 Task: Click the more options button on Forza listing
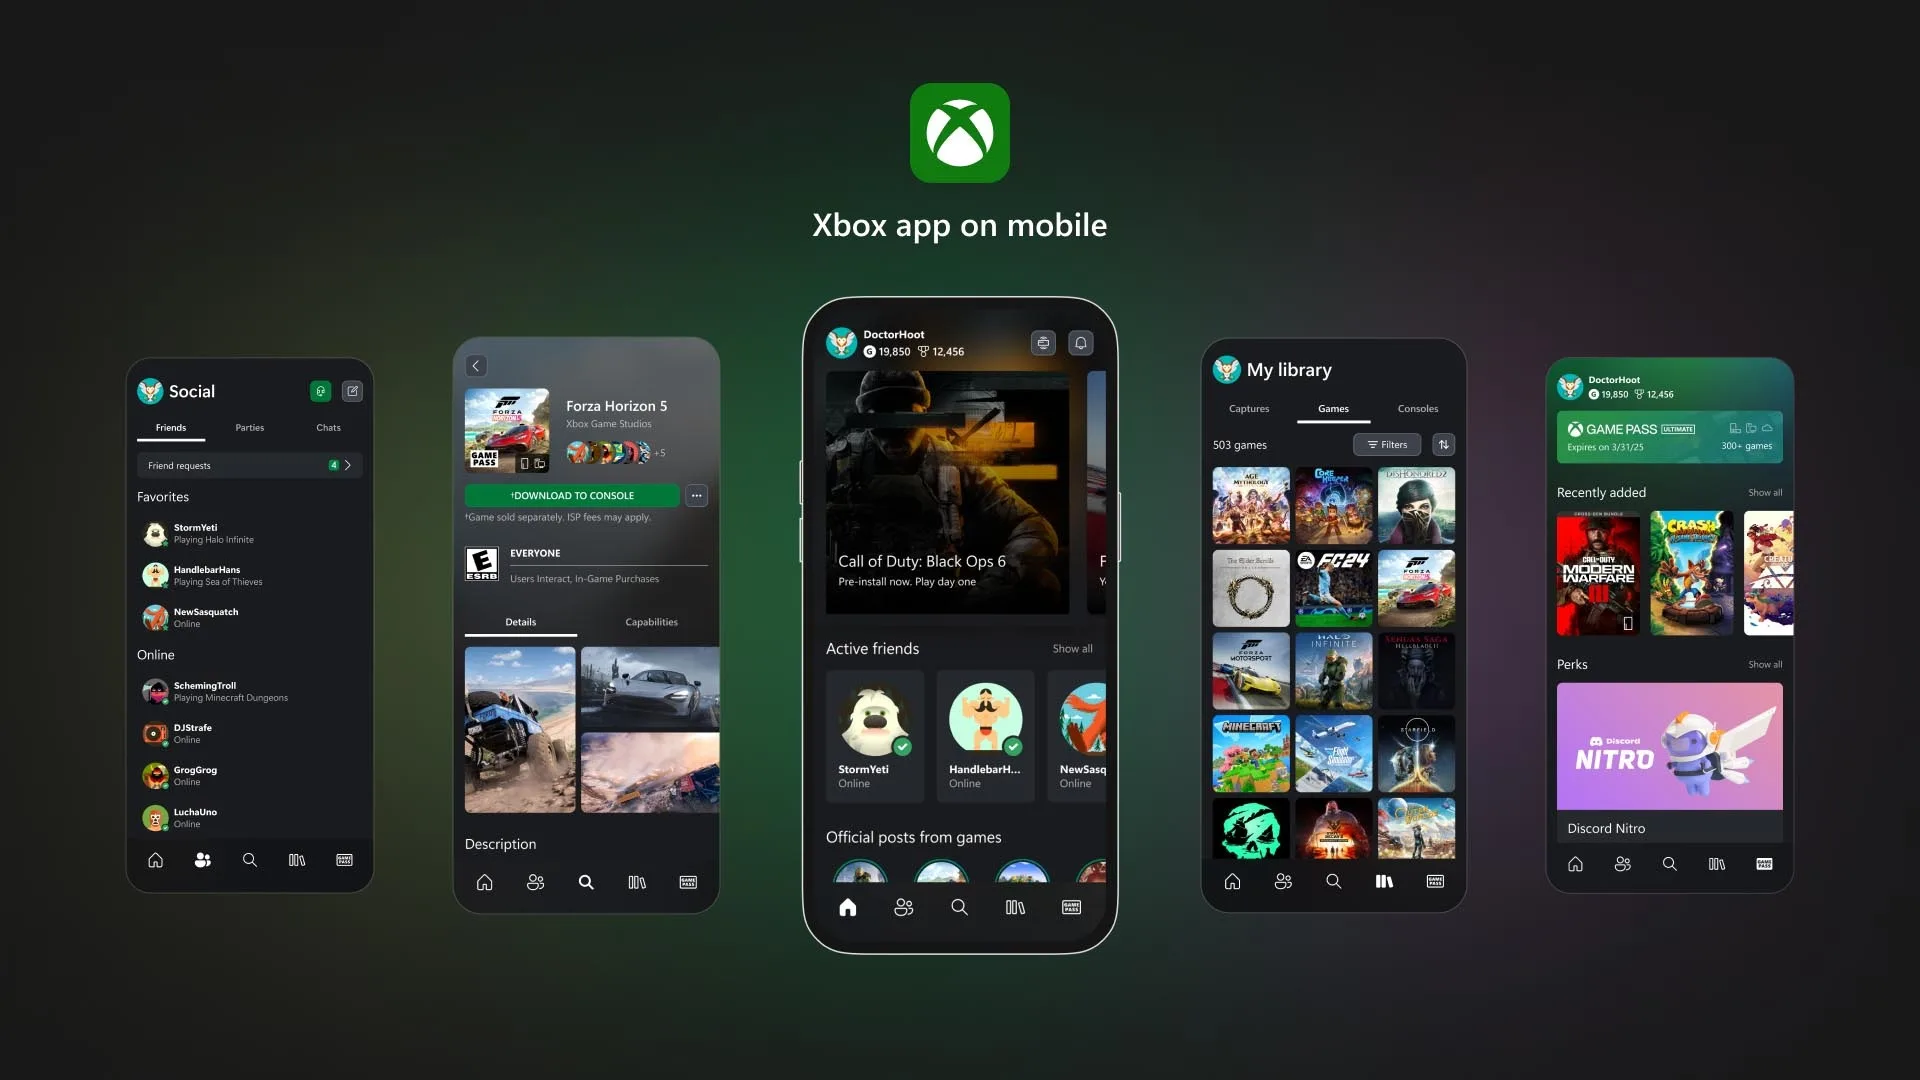(x=696, y=495)
